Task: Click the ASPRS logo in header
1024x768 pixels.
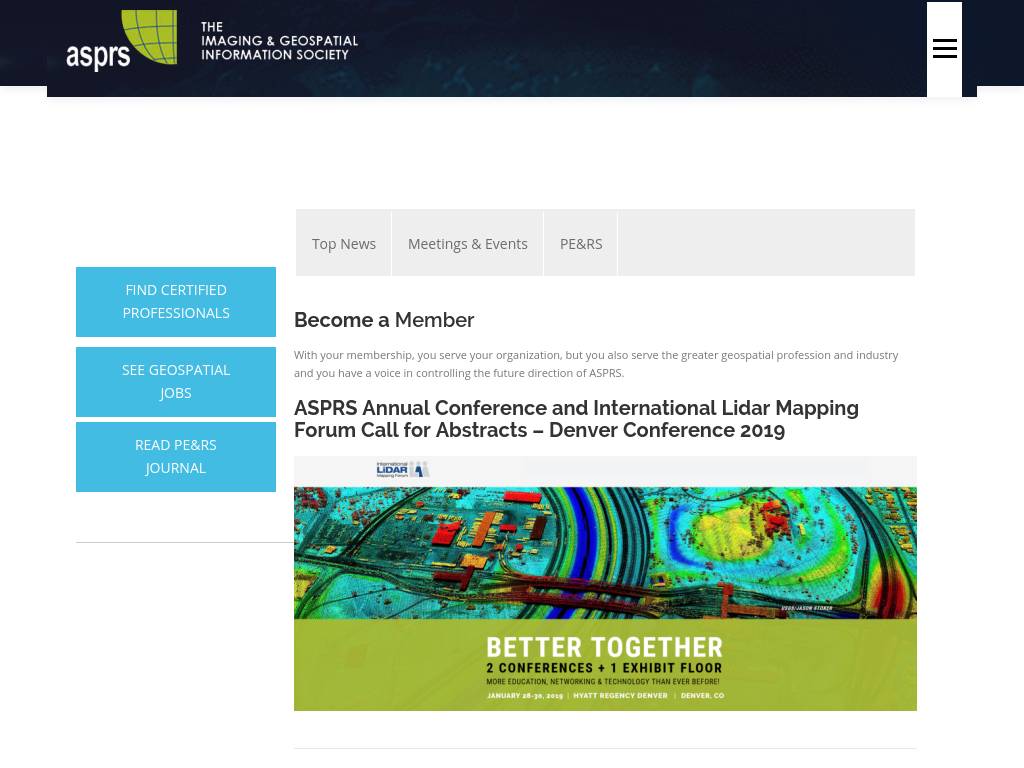Action: 121,40
